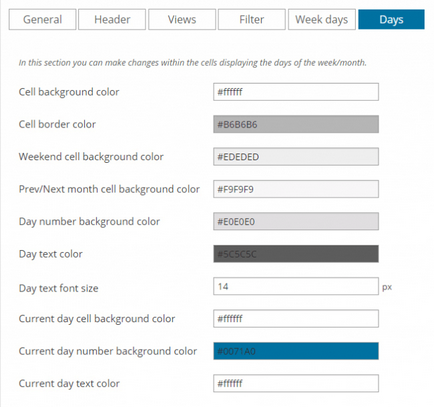Go to the Filter tab
Screen dimensions: 434x407
click(252, 20)
